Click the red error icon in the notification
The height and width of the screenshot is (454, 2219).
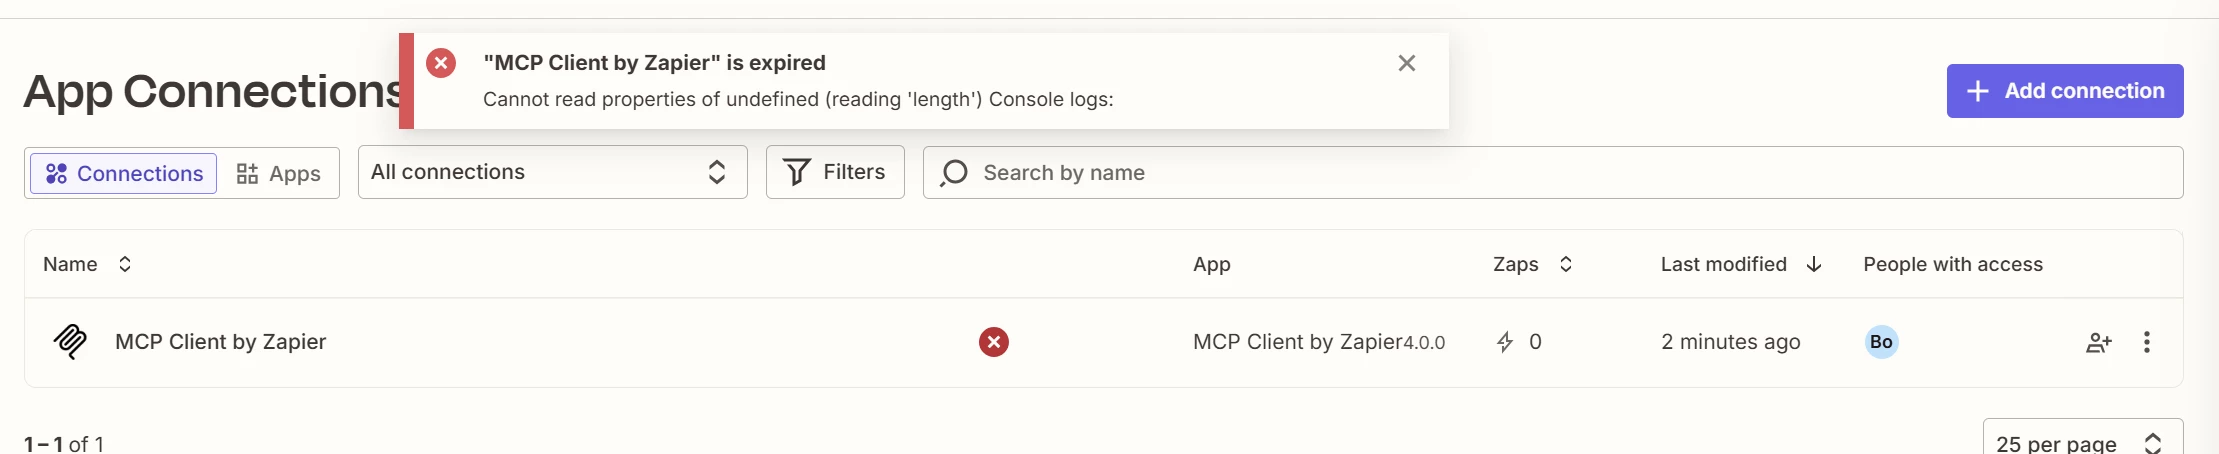click(441, 63)
